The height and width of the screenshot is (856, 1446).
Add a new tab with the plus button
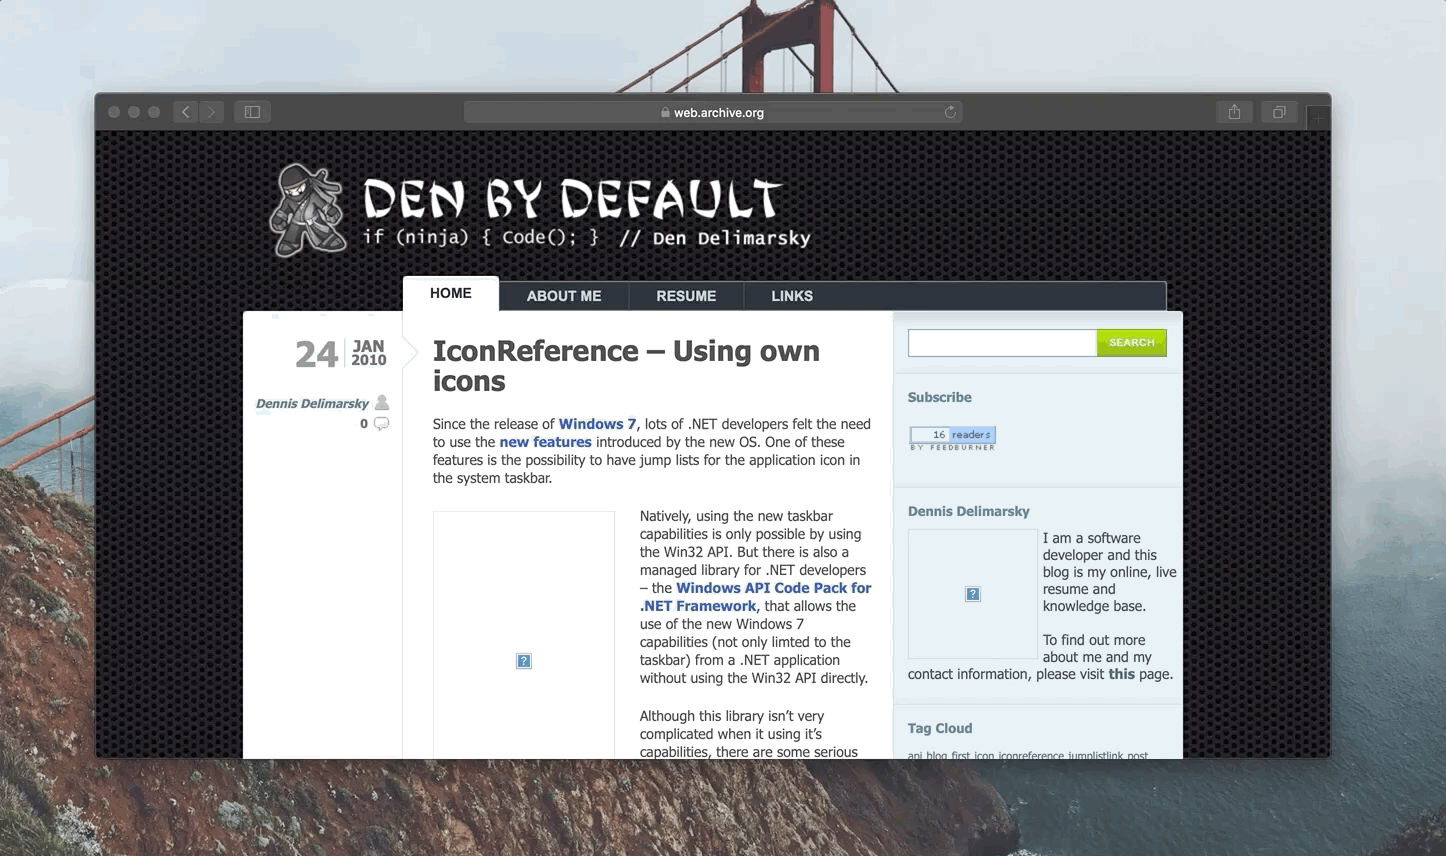click(x=1318, y=118)
